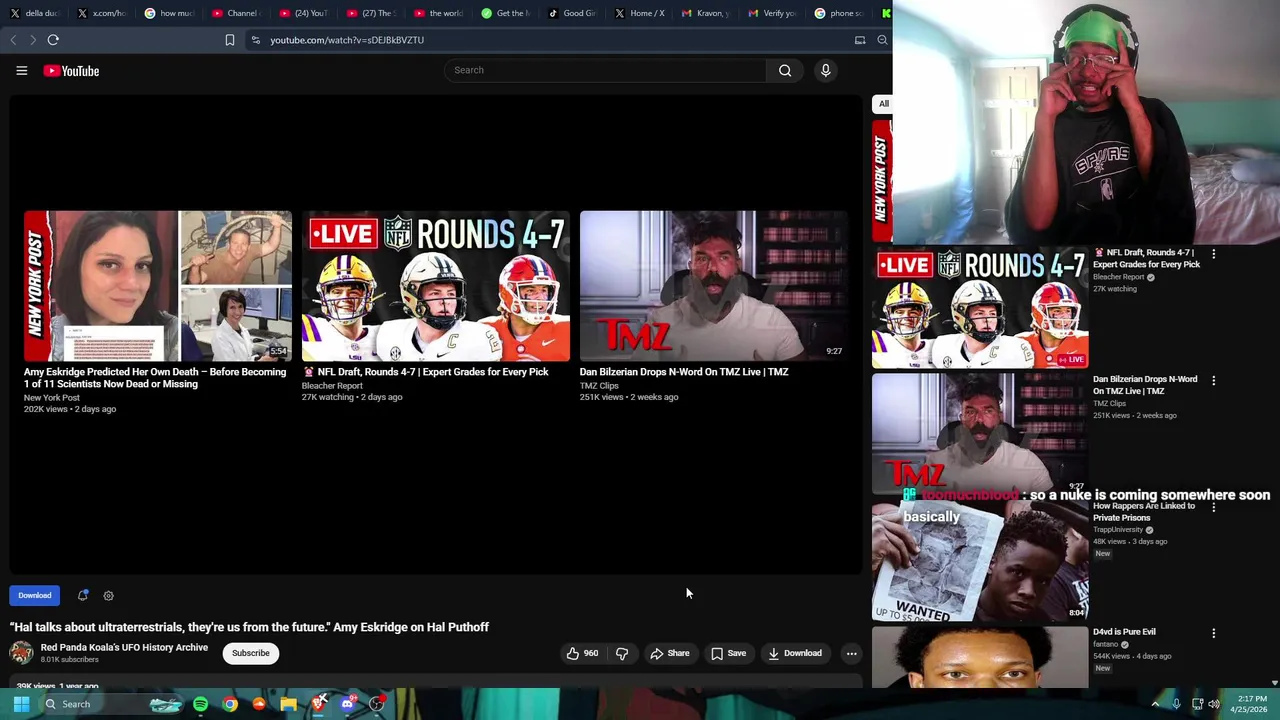Open options menu for NFL Draft sidebar video
The width and height of the screenshot is (1280, 720).
1213,254
